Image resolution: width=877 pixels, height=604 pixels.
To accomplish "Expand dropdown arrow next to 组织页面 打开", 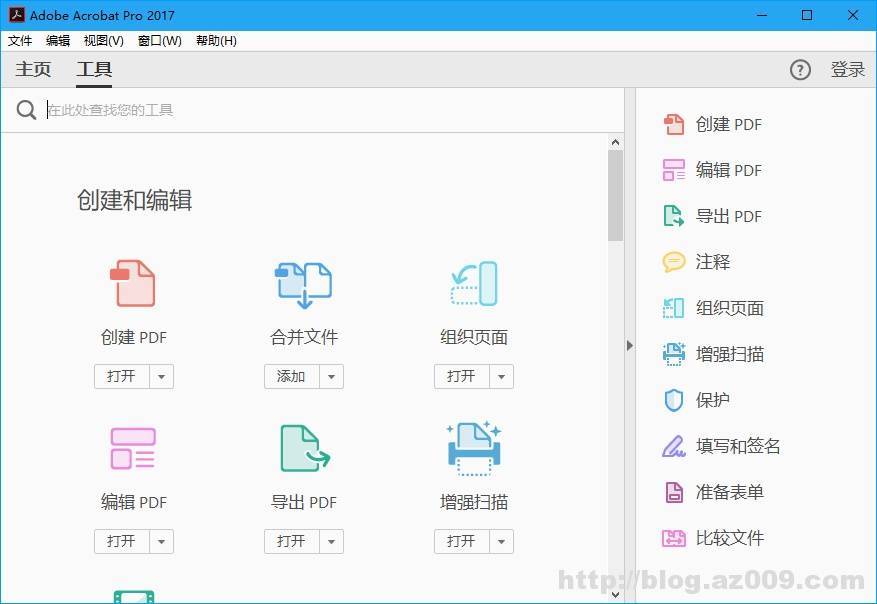I will pyautogui.click(x=502, y=376).
